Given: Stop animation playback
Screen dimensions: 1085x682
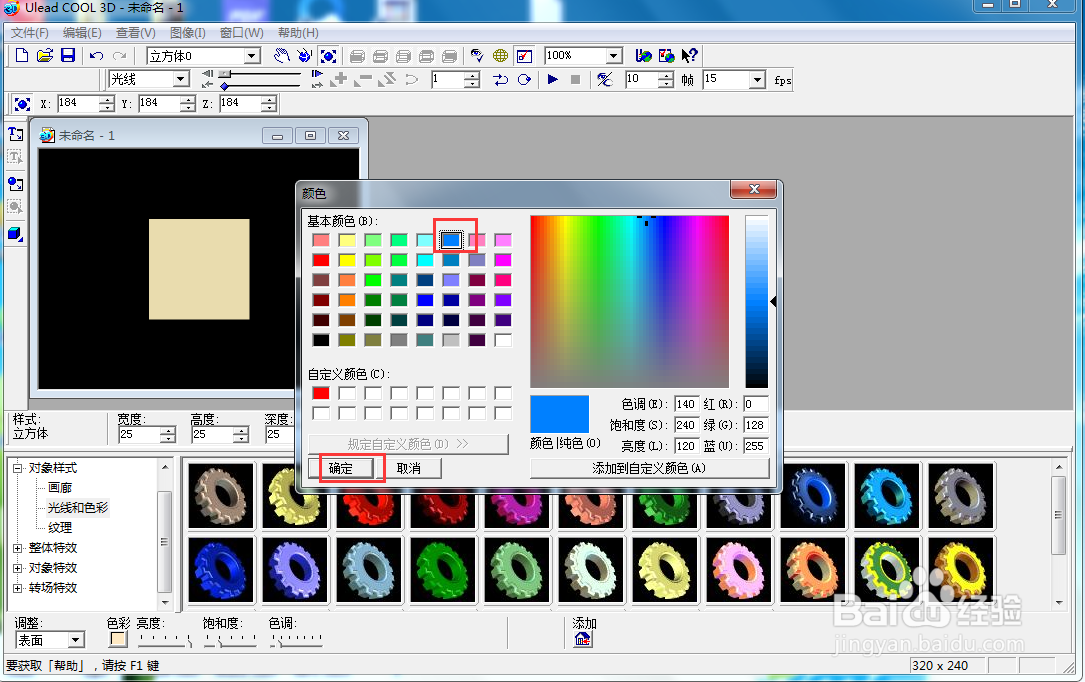Looking at the screenshot, I should 575,80.
